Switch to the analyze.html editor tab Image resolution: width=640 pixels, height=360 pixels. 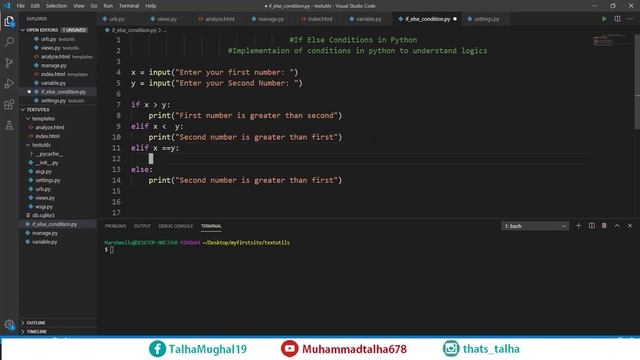tap(219, 19)
